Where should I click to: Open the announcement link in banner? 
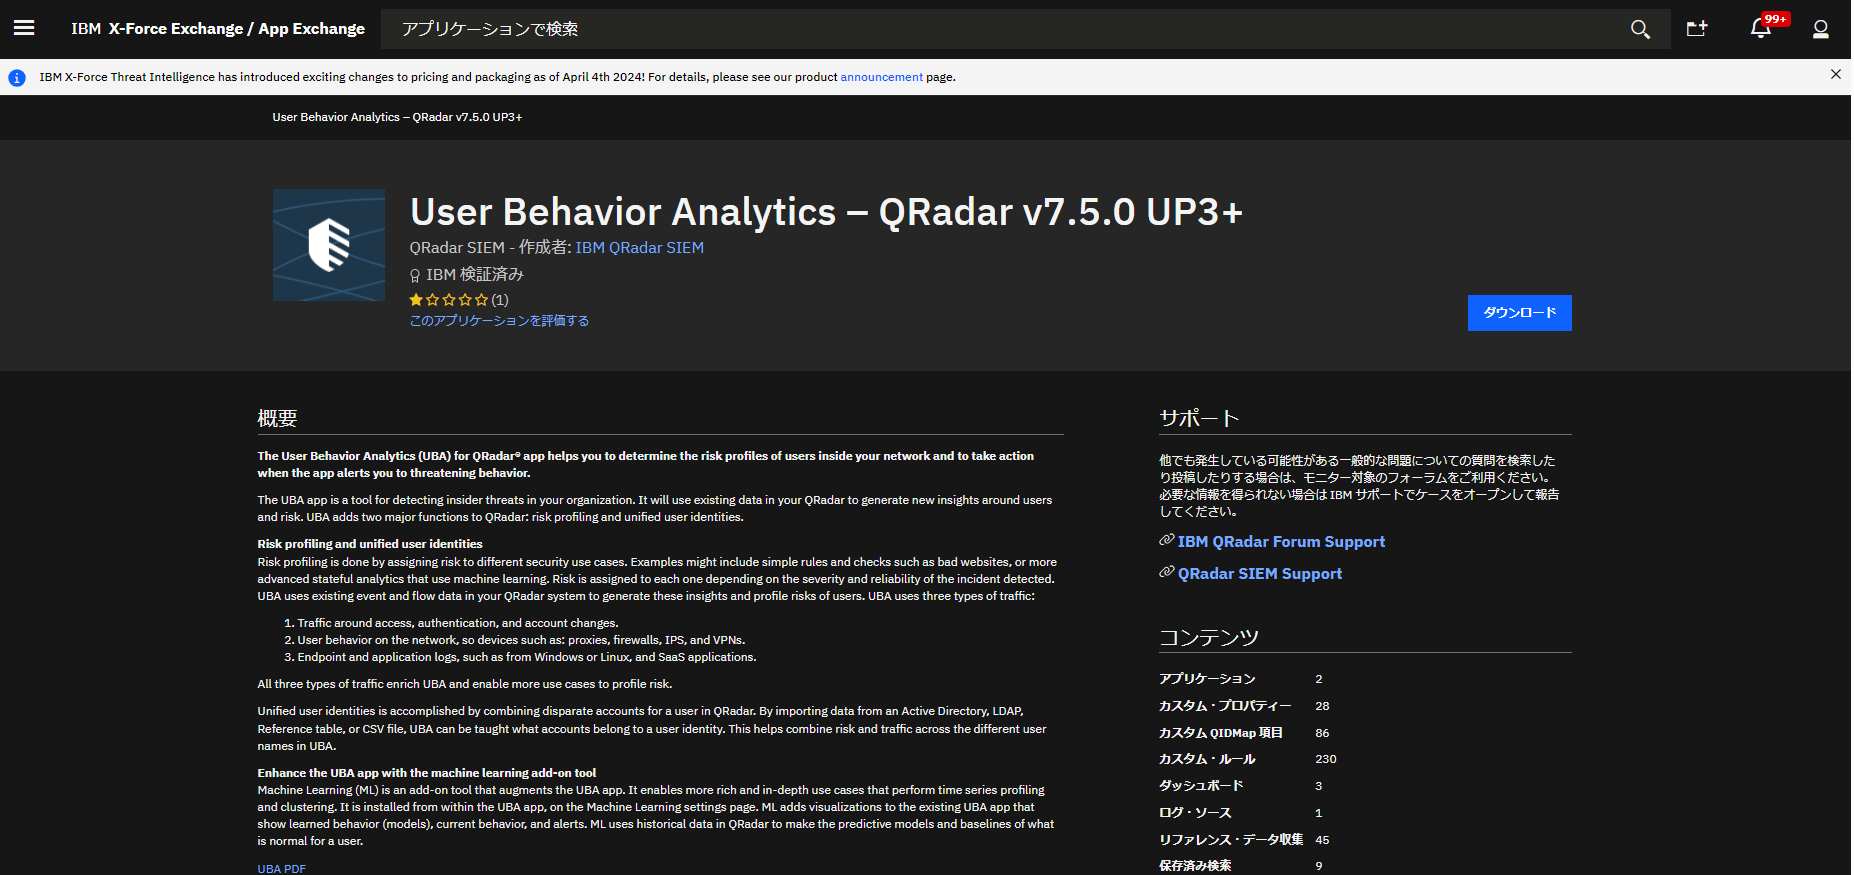[x=881, y=77]
